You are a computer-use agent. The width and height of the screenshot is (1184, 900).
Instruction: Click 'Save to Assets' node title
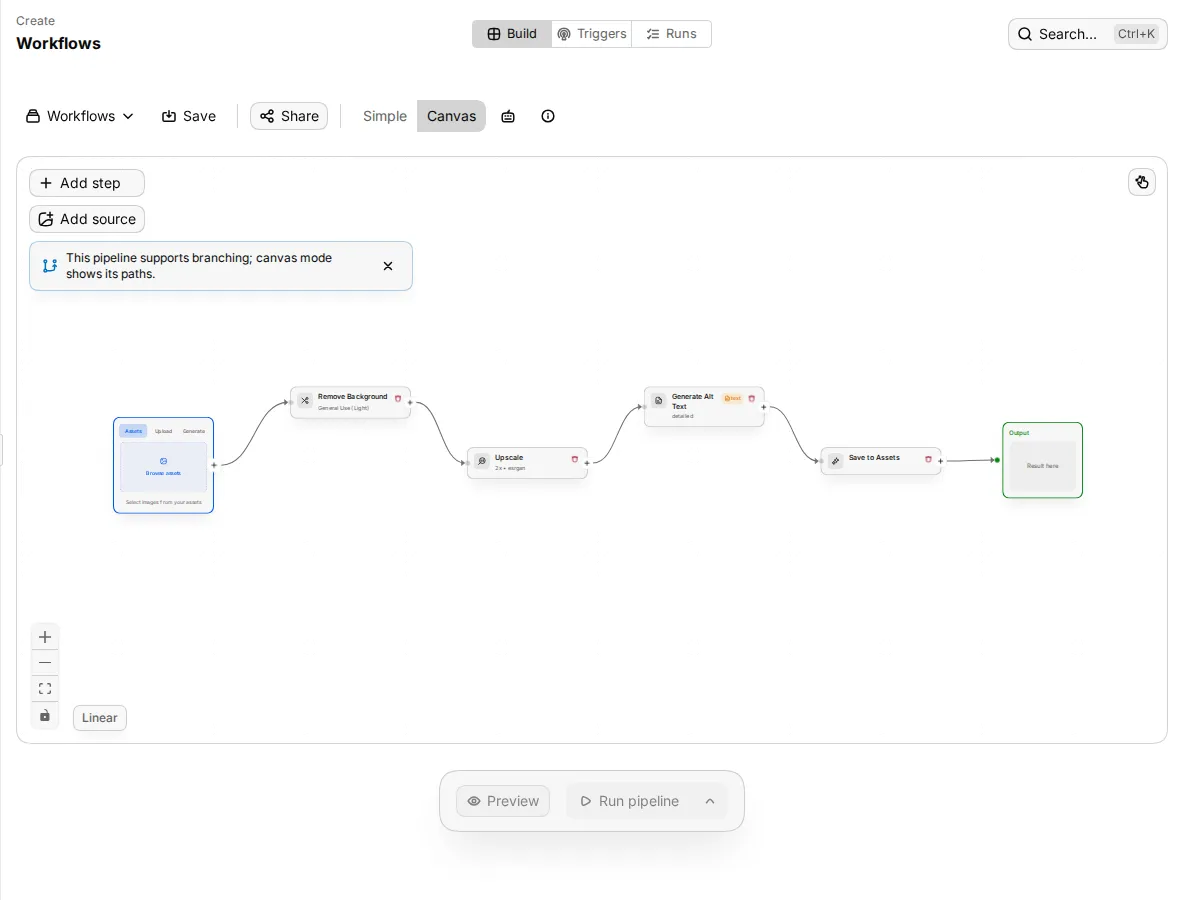pos(874,458)
